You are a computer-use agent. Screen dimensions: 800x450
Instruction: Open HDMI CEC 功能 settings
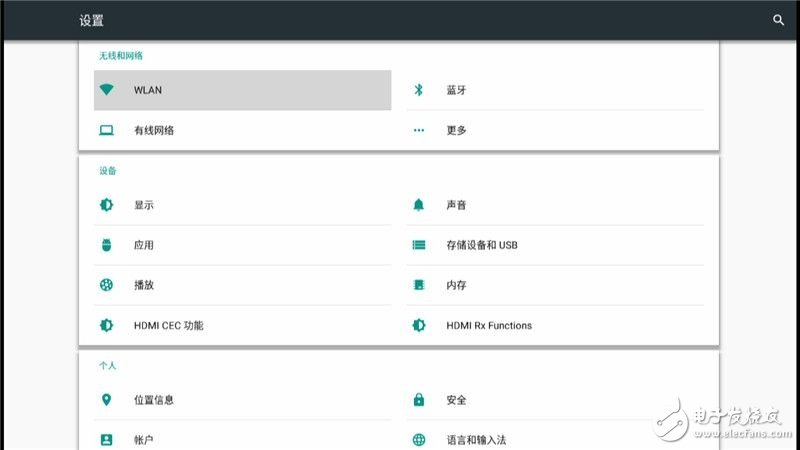click(168, 325)
